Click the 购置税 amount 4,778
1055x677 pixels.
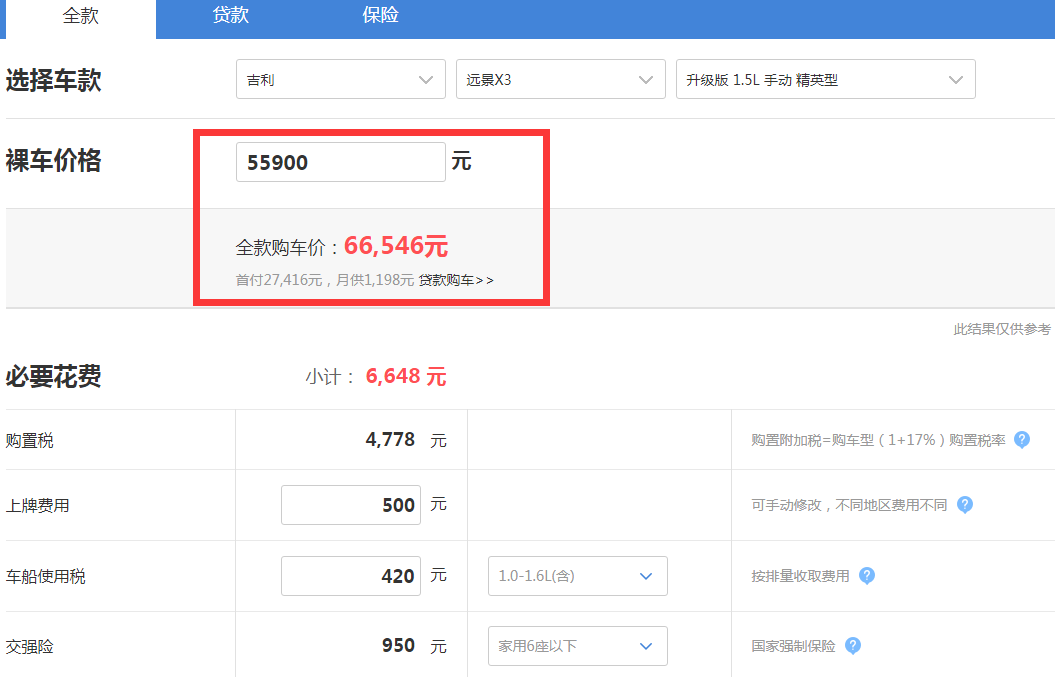coord(390,439)
